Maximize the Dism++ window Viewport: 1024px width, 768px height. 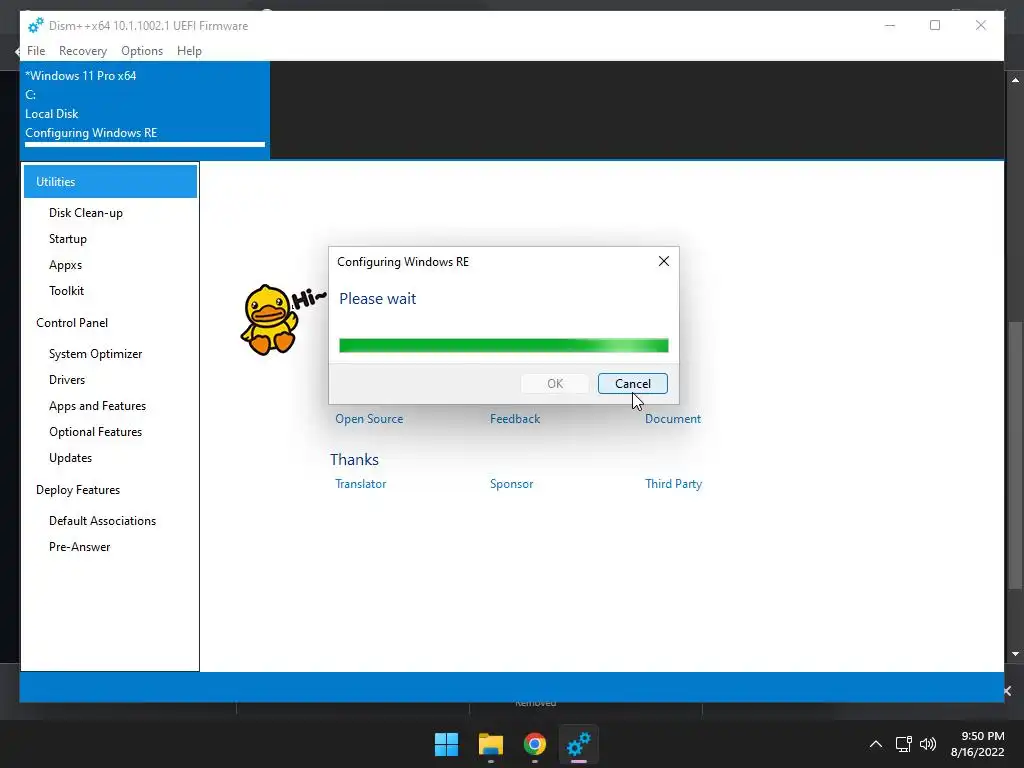[x=935, y=25]
